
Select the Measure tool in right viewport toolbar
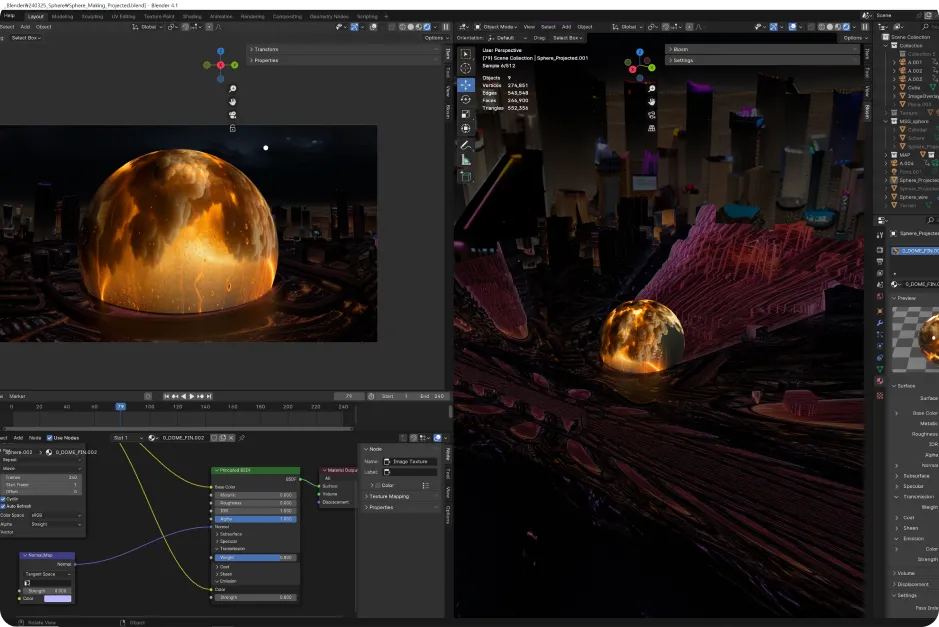[x=465, y=159]
